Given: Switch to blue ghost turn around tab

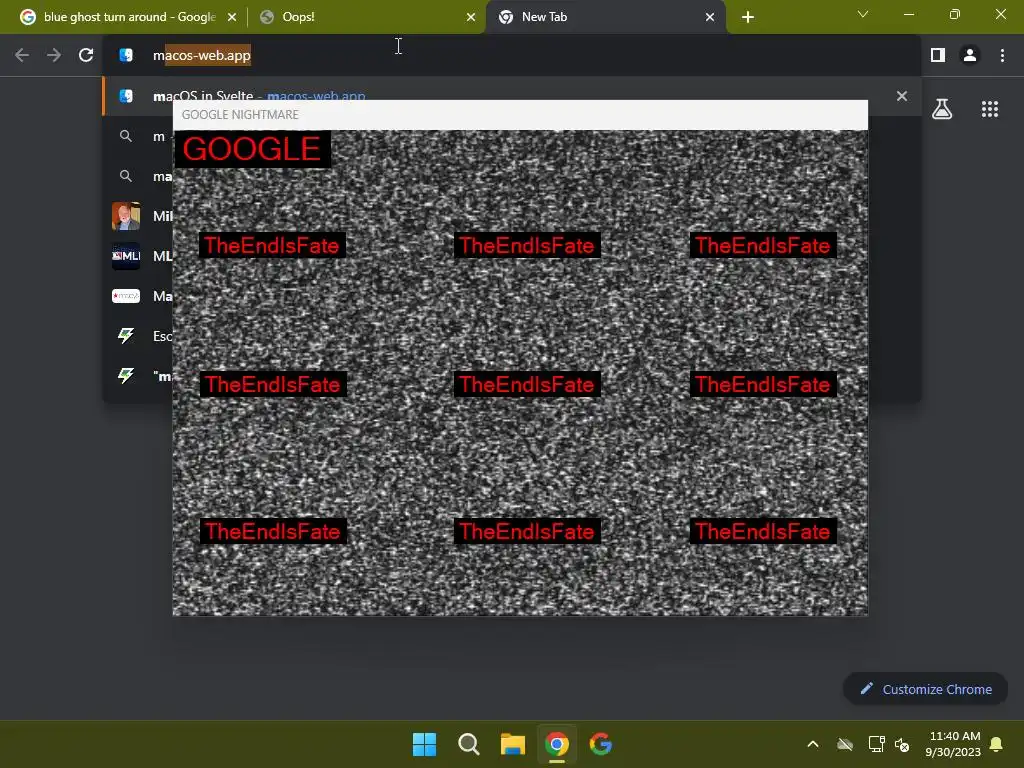Looking at the screenshot, I should (129, 17).
